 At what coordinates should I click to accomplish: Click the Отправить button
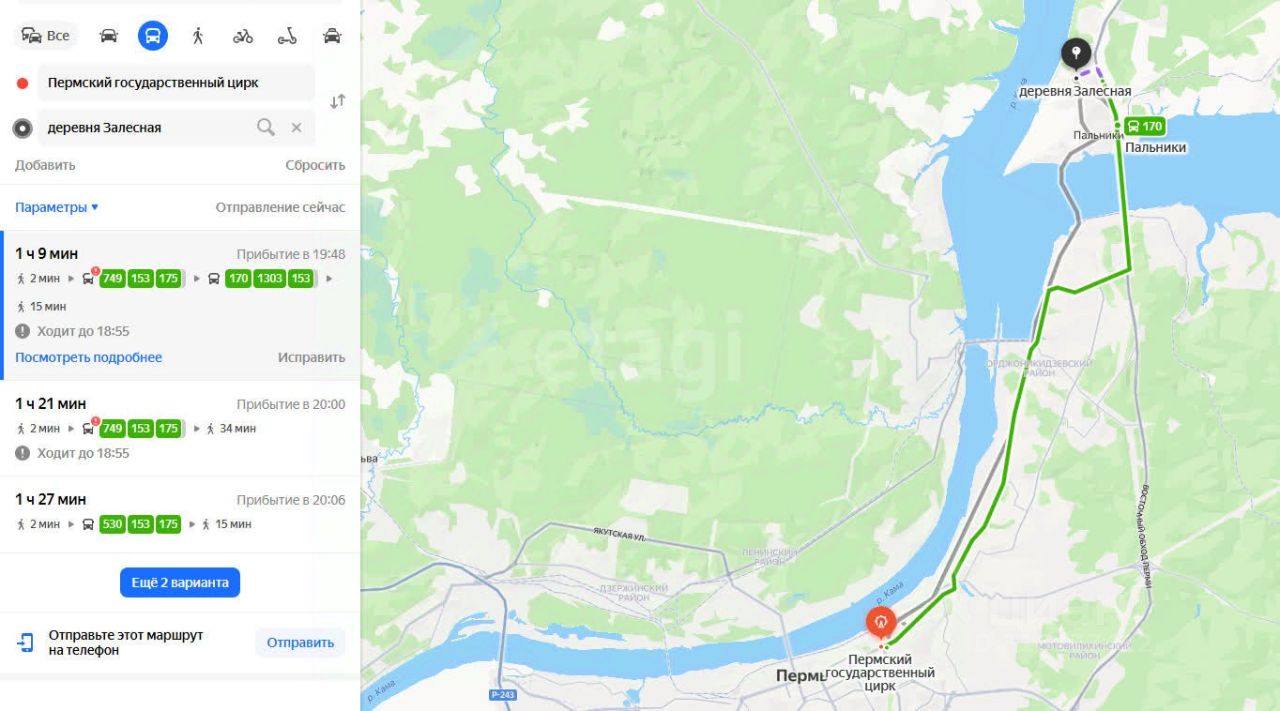[x=300, y=643]
